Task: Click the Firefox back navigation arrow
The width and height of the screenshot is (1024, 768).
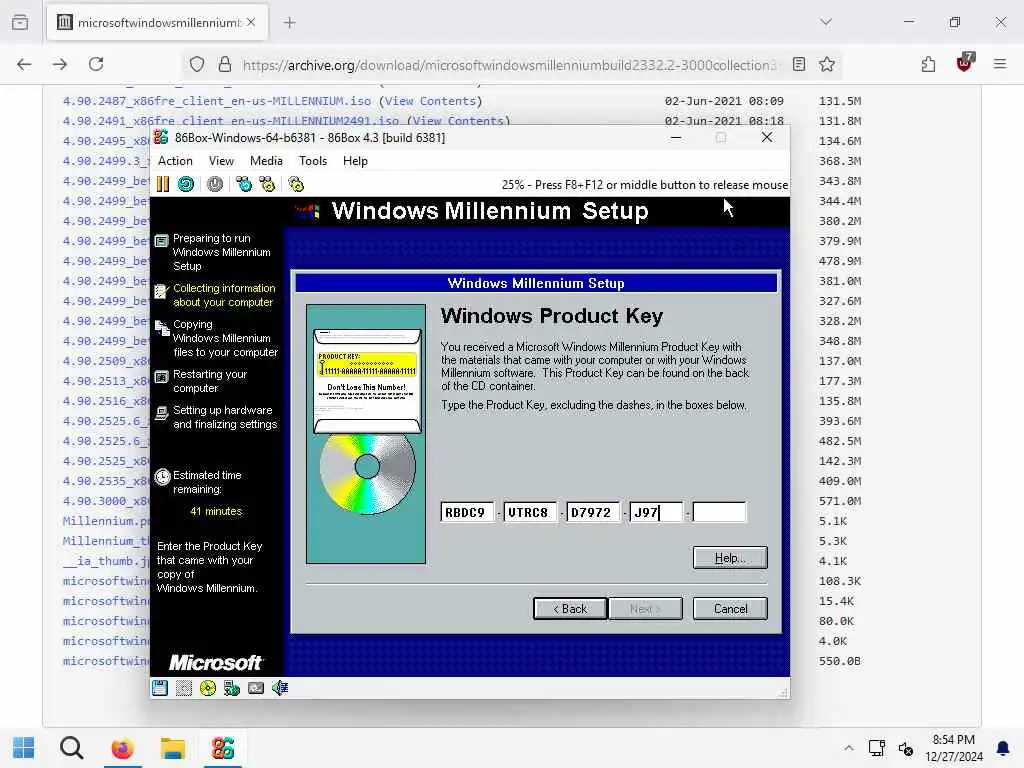Action: [x=24, y=64]
